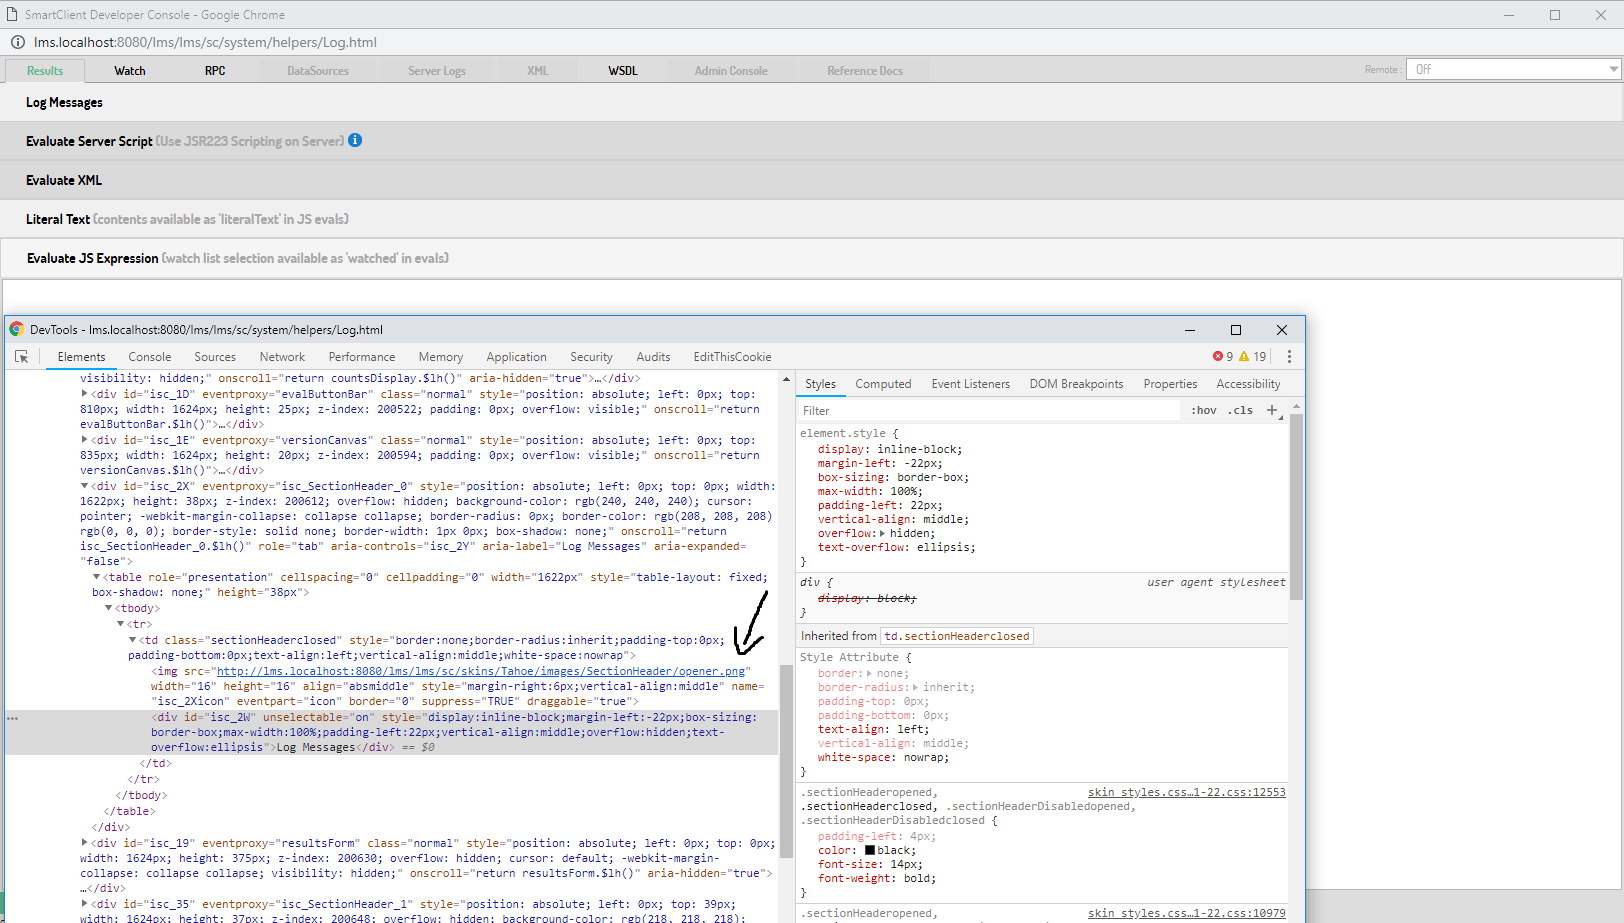The height and width of the screenshot is (923, 1624).
Task: Select the DevTools Elements panel tab
Action: 81,357
